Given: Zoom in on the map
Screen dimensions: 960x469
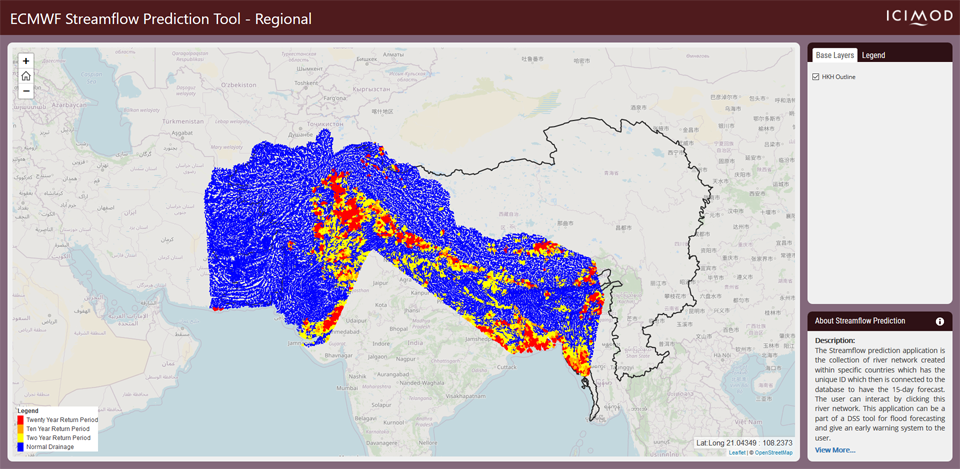Looking at the screenshot, I should click(x=26, y=60).
